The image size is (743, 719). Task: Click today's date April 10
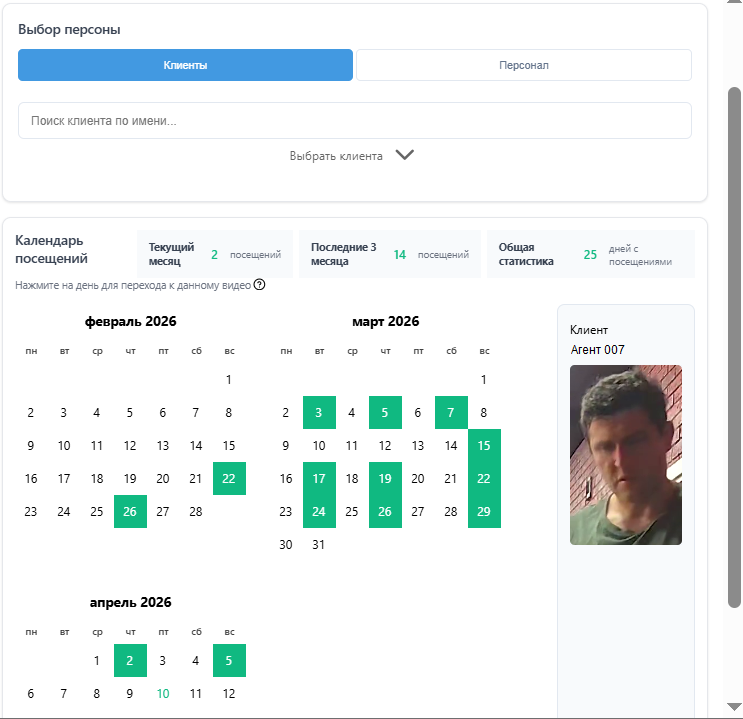click(x=163, y=693)
